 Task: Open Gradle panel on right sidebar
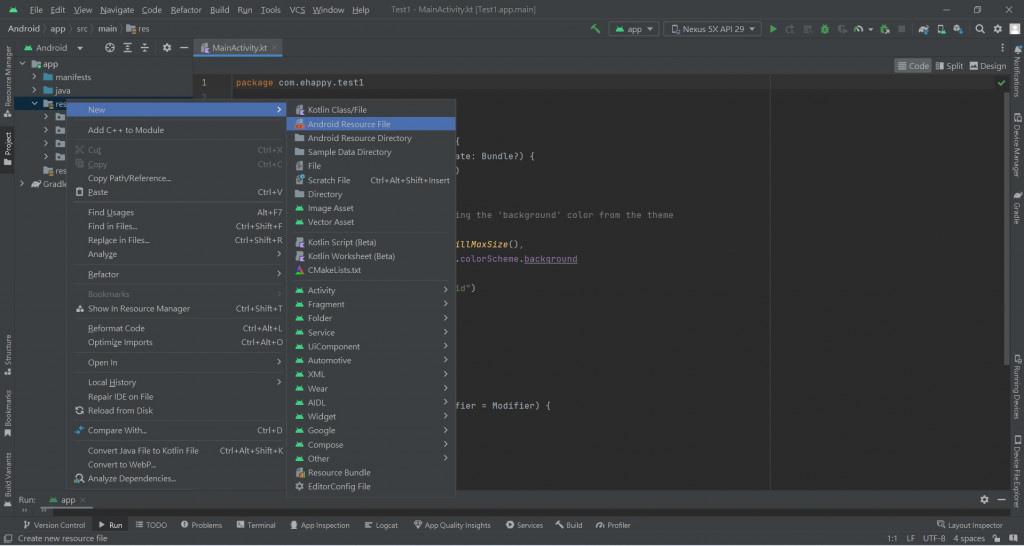click(1017, 208)
